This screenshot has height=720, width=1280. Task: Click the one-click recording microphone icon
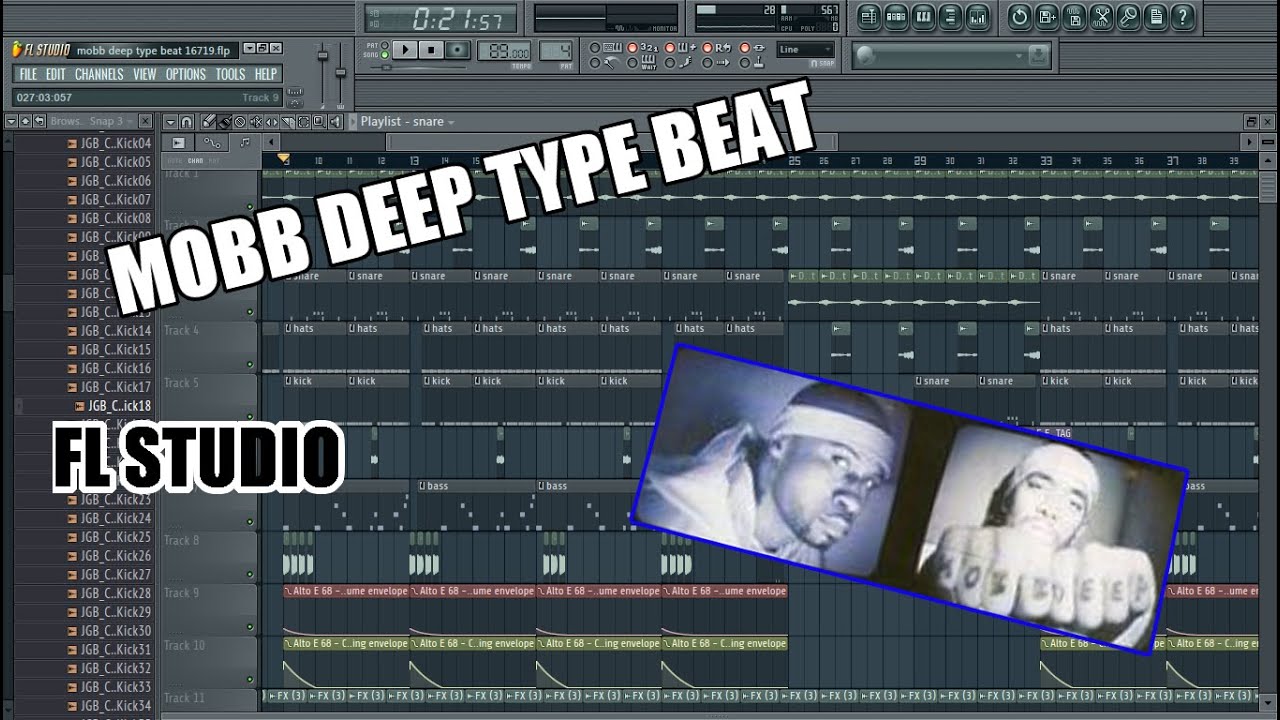tap(1128, 16)
